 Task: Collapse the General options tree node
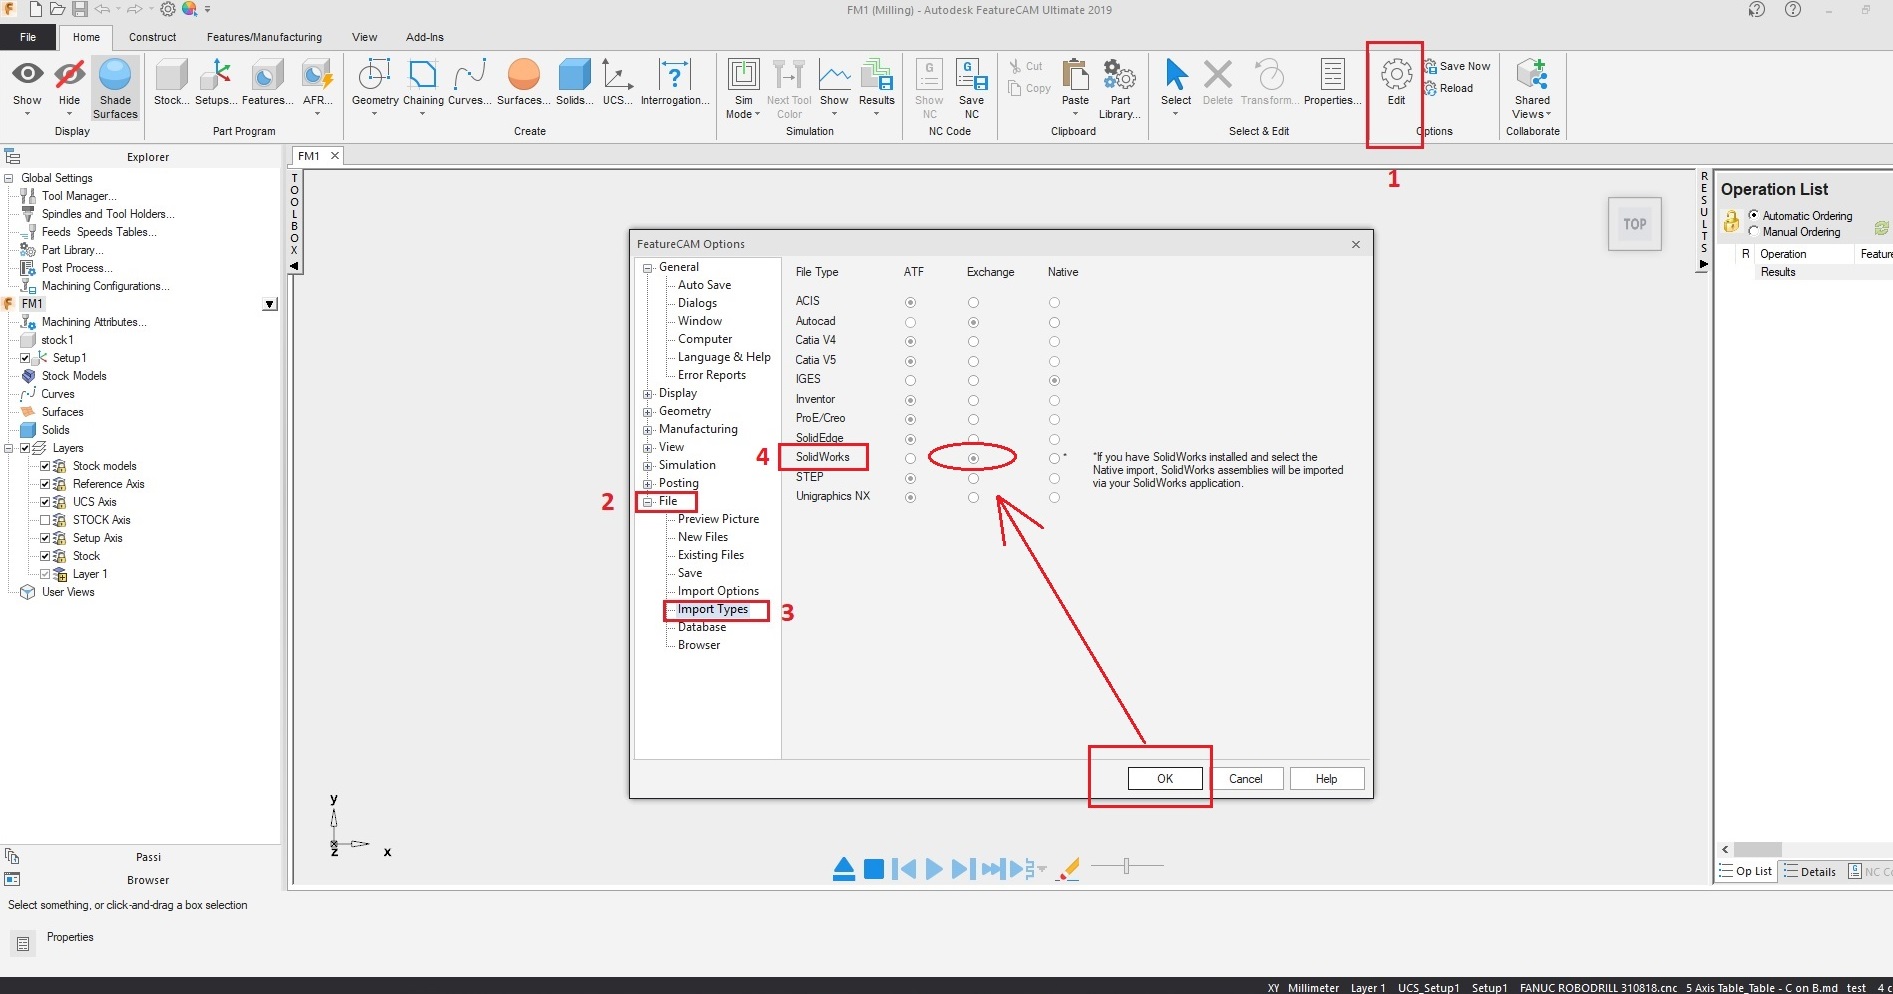pyautogui.click(x=648, y=267)
